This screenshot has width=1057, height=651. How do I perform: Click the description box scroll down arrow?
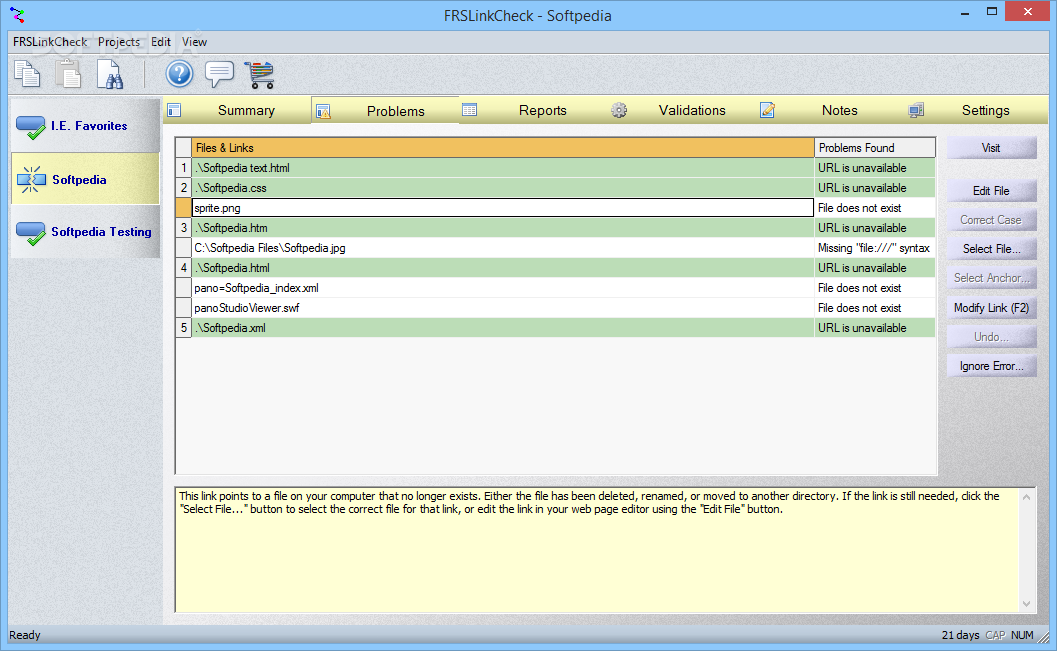point(1027,604)
